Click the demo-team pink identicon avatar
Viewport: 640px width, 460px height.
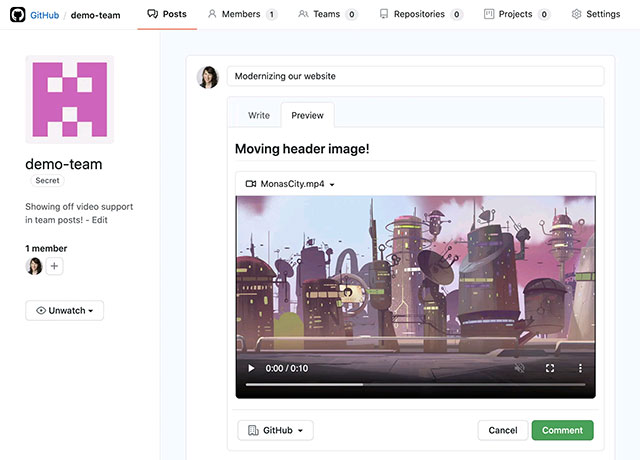[70, 100]
